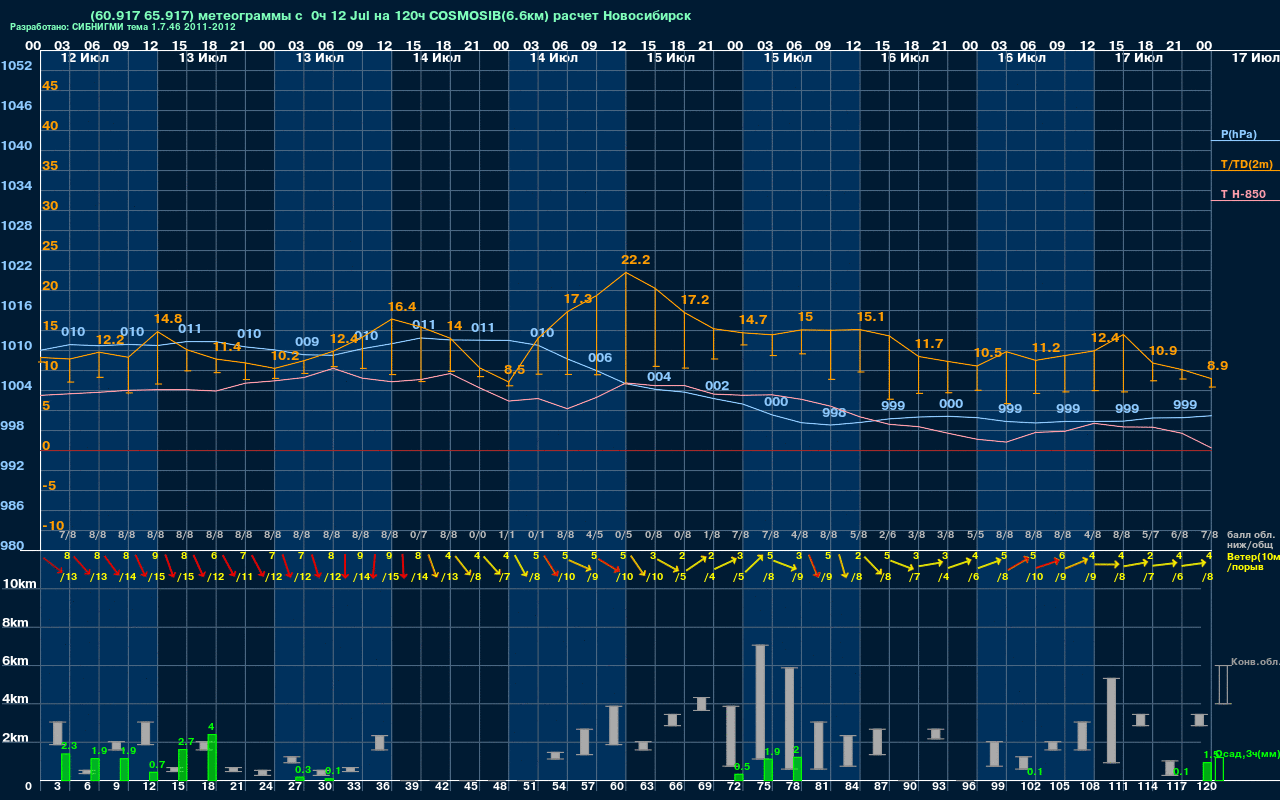Click the 6km height axis label

(x=17, y=662)
